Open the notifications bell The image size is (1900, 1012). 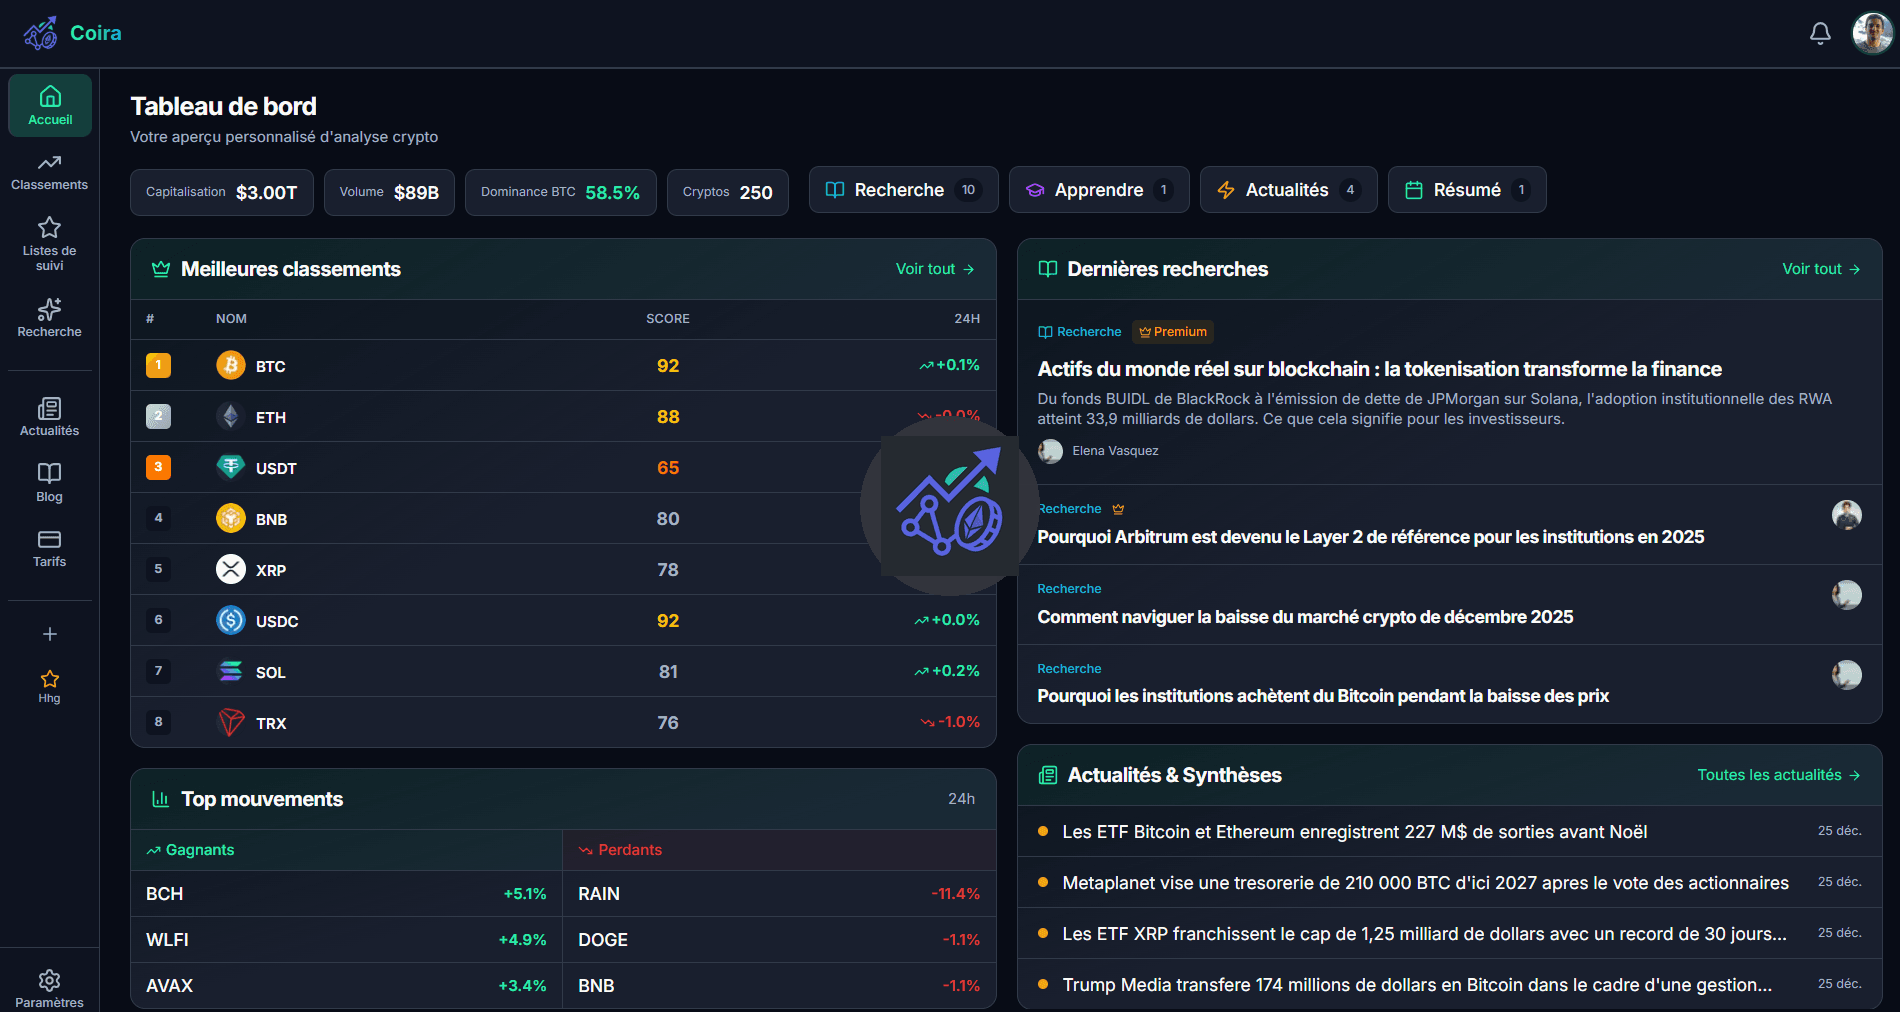(1821, 33)
